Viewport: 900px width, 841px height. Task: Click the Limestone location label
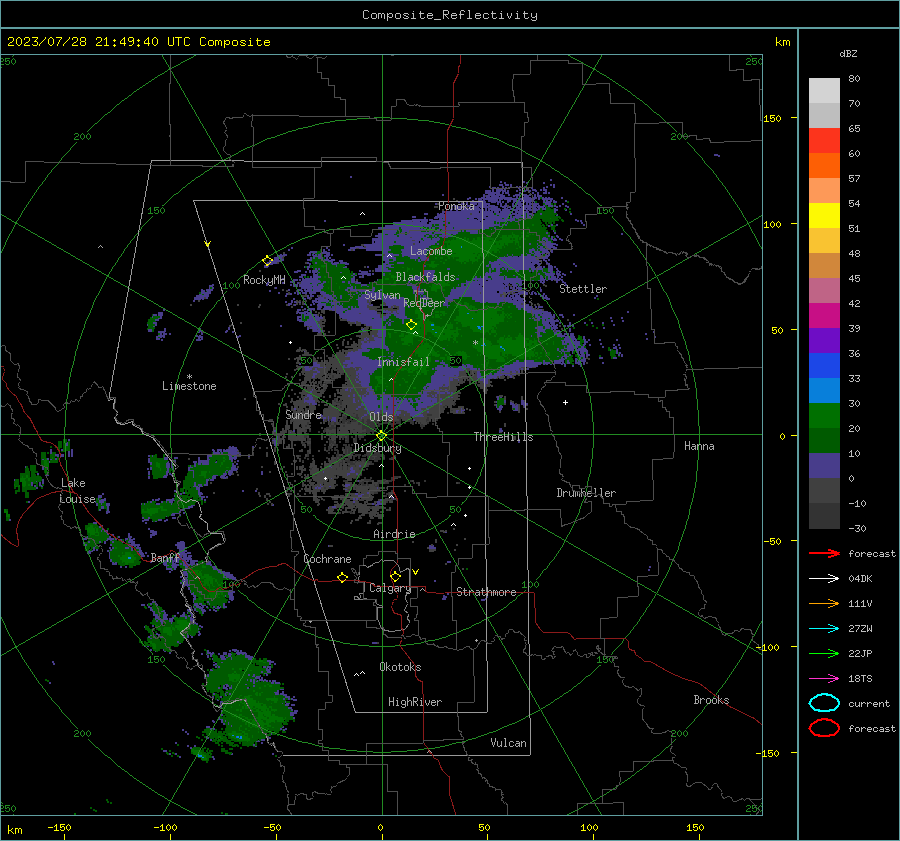[189, 386]
